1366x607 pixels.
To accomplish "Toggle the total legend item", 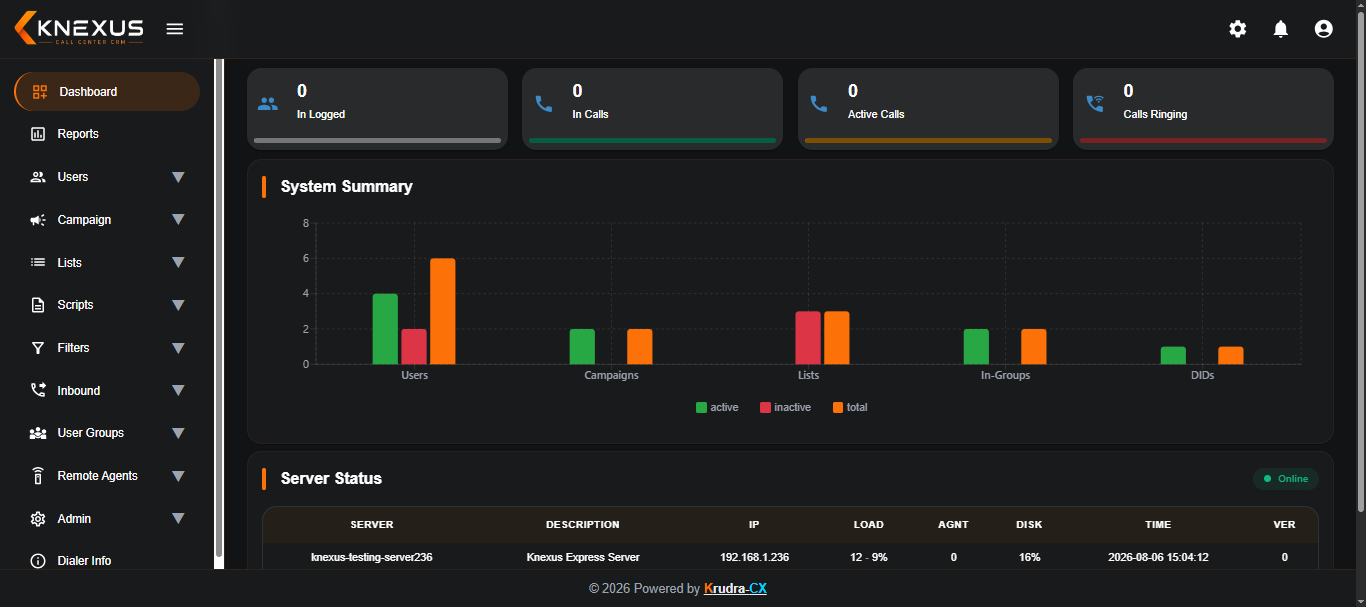I will tap(850, 407).
